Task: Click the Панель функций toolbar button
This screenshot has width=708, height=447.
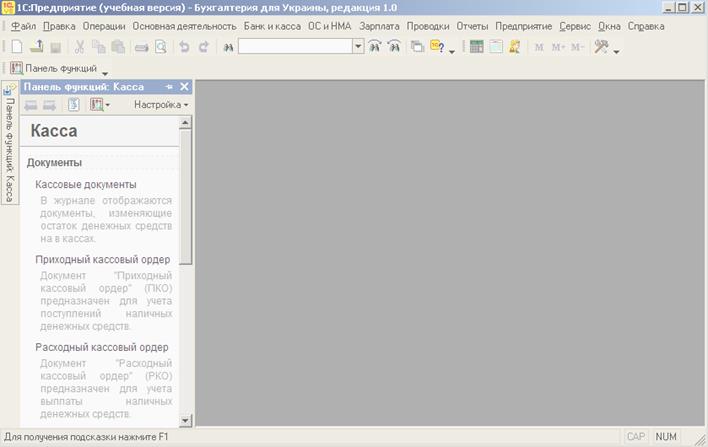Action: (x=54, y=68)
